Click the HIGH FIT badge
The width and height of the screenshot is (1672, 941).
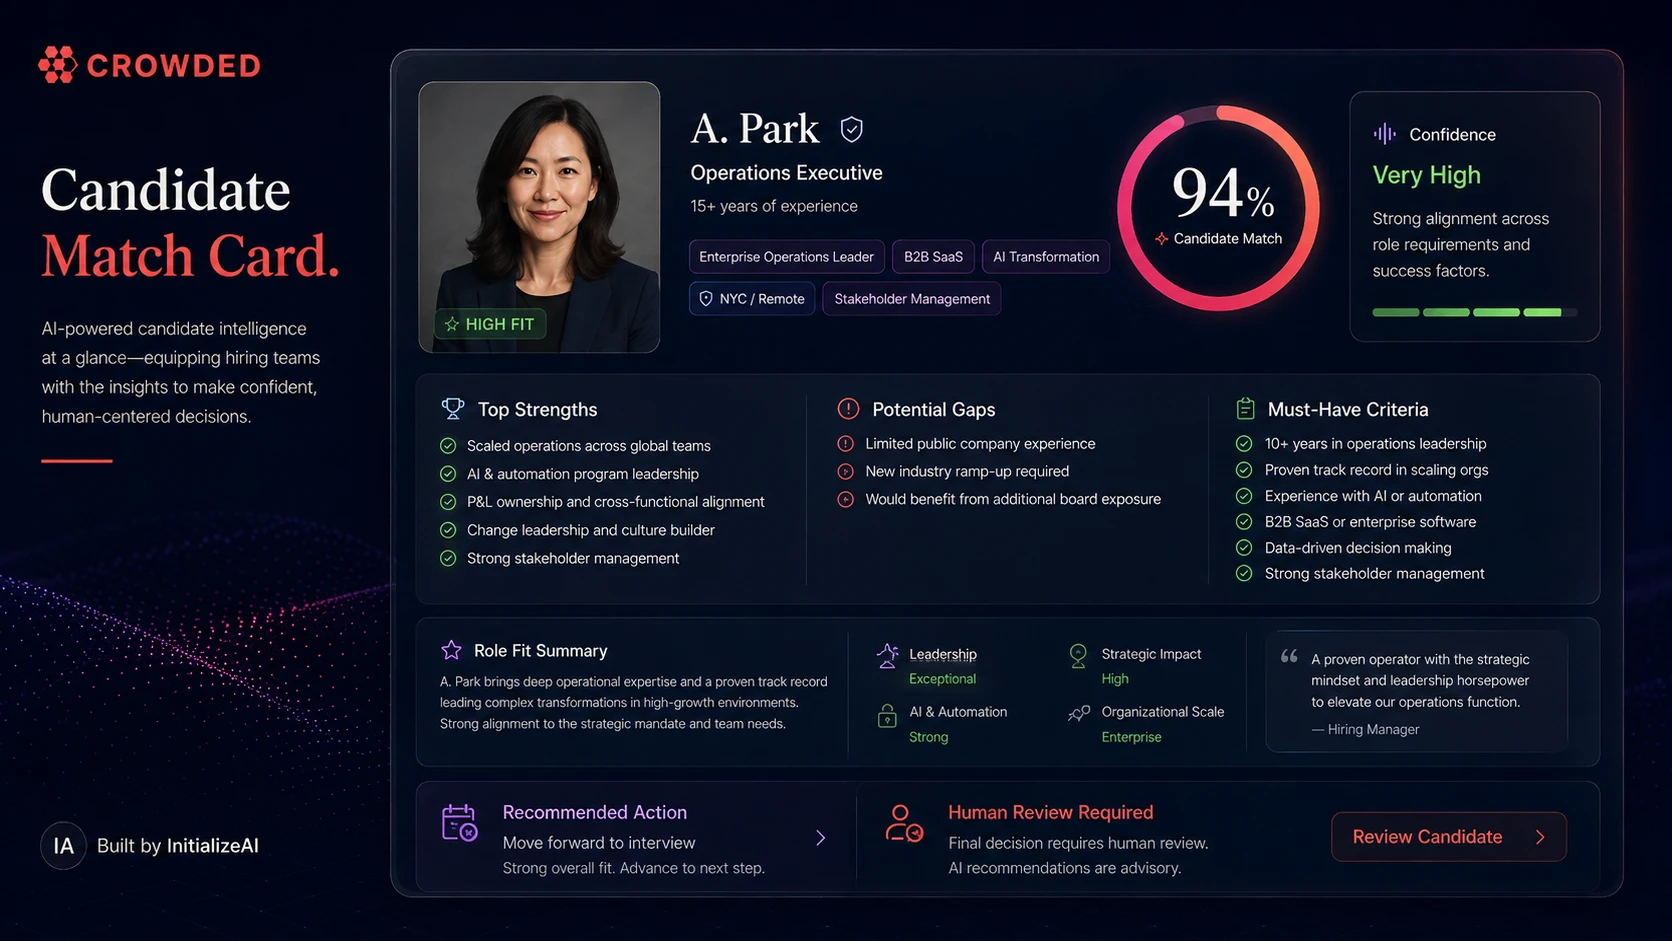point(490,324)
